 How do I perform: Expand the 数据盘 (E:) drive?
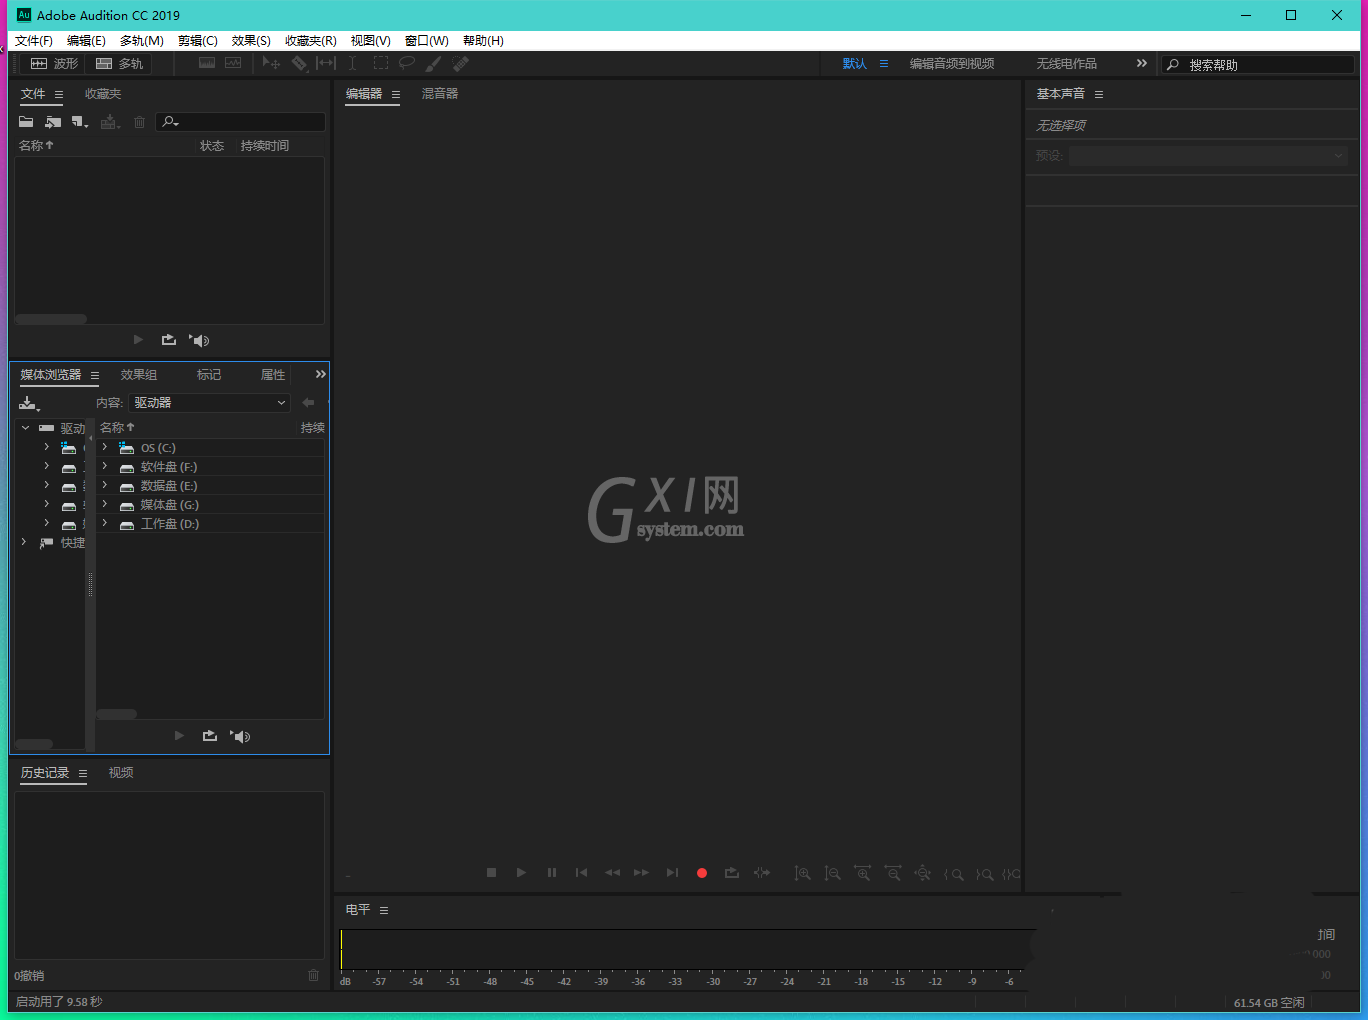104,485
